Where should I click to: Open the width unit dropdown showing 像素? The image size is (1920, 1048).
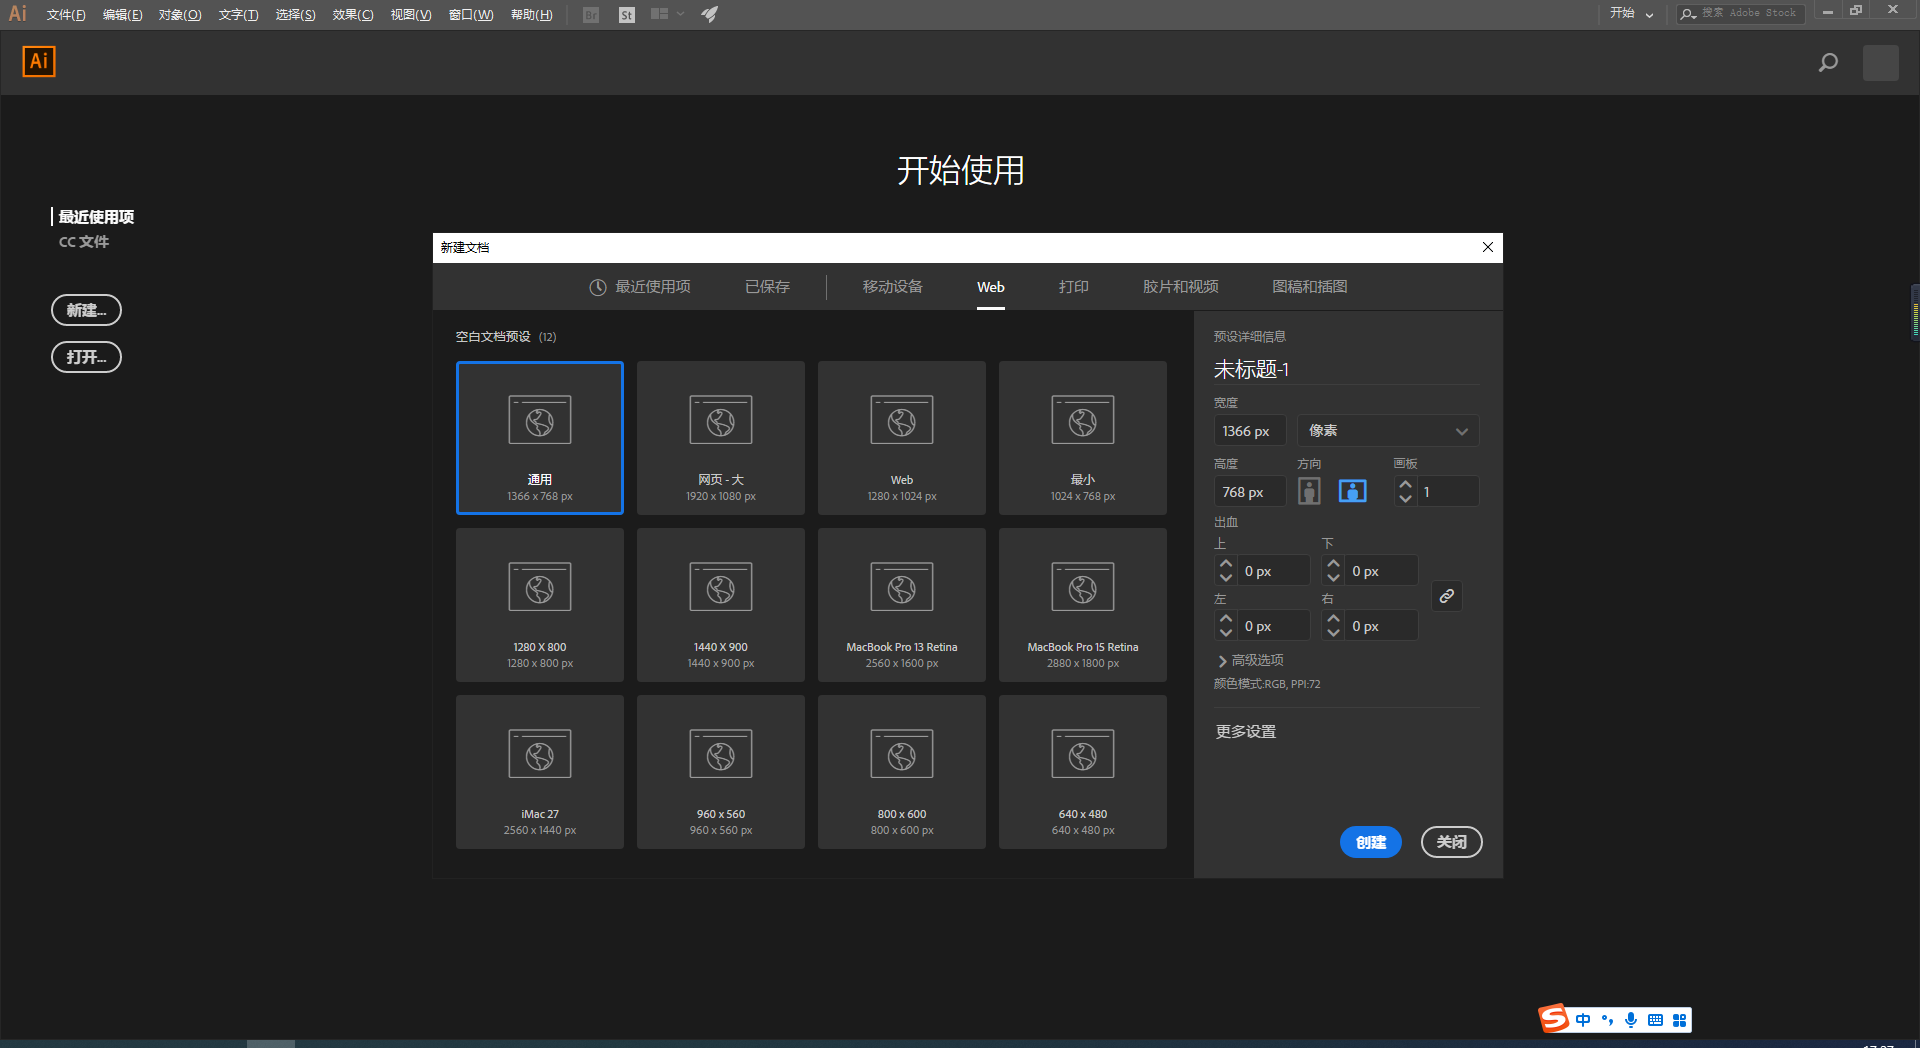click(x=1387, y=430)
